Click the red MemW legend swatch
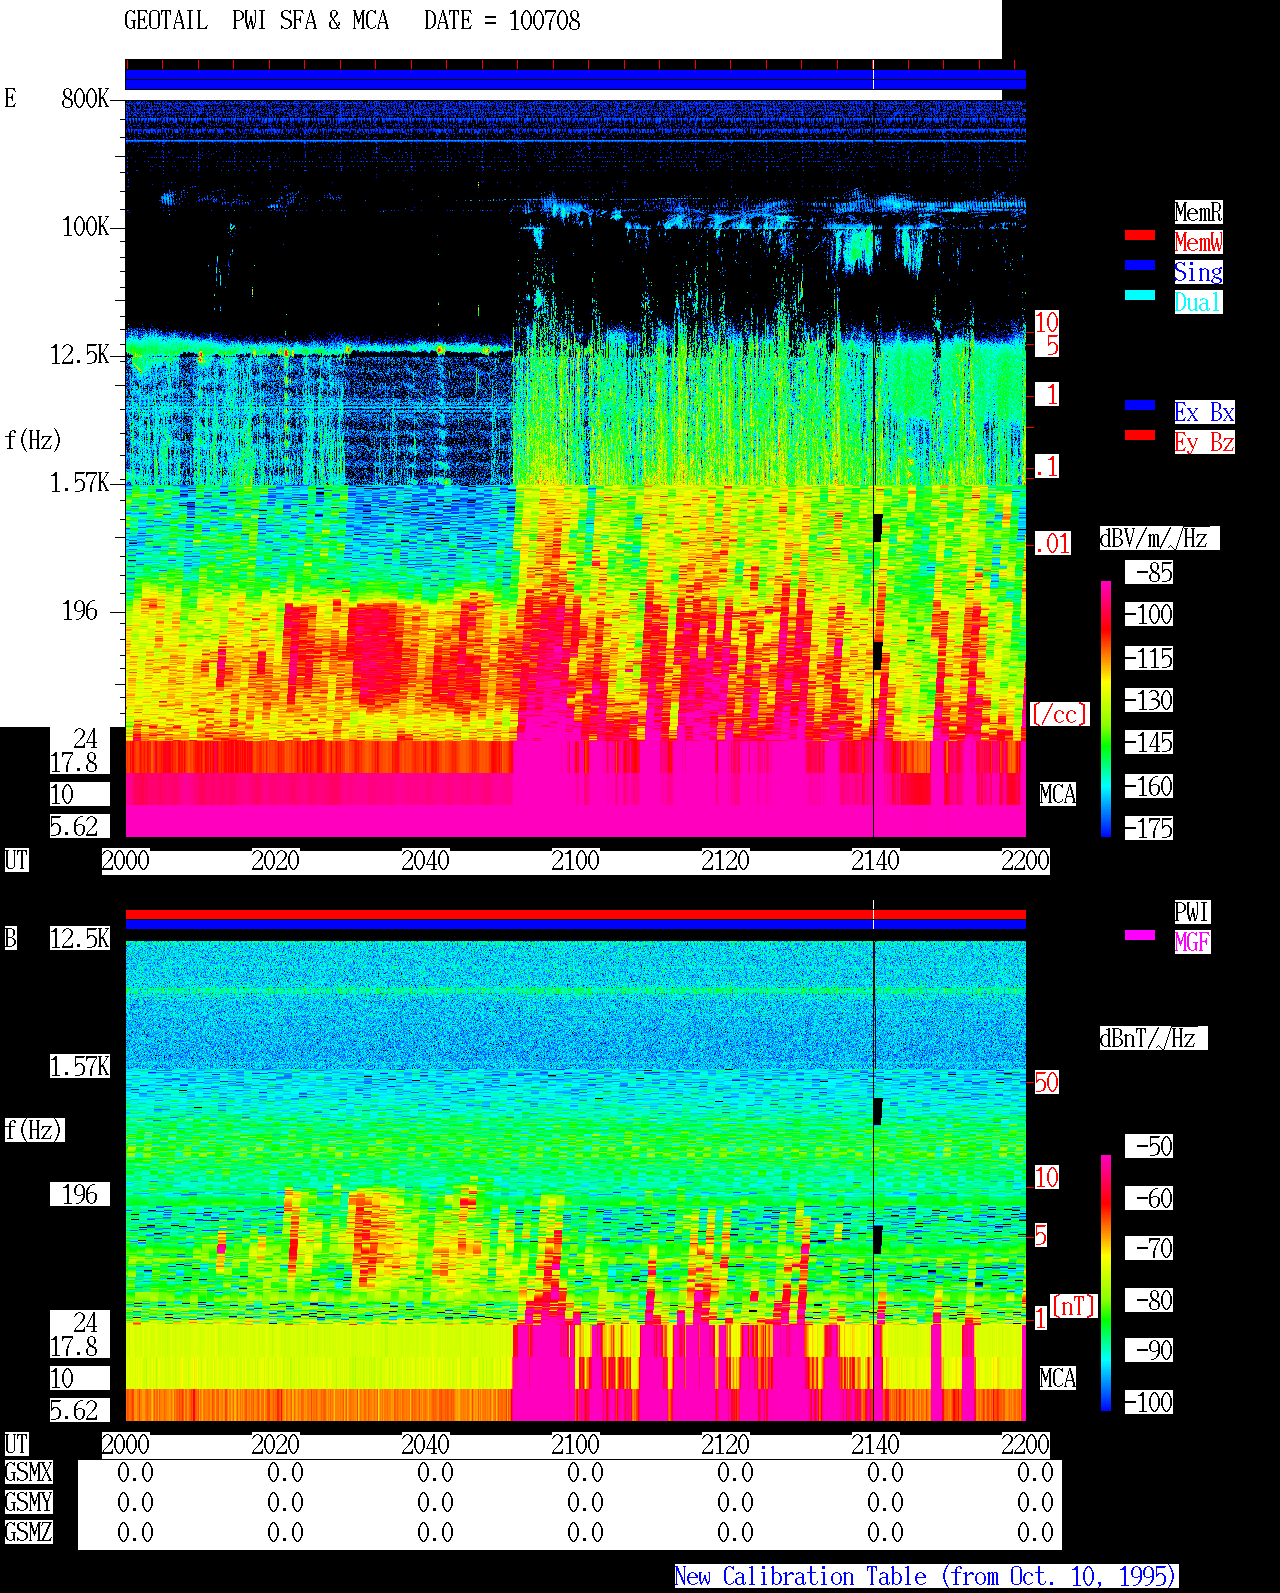Viewport: 1280px width, 1593px height. coord(1140,236)
